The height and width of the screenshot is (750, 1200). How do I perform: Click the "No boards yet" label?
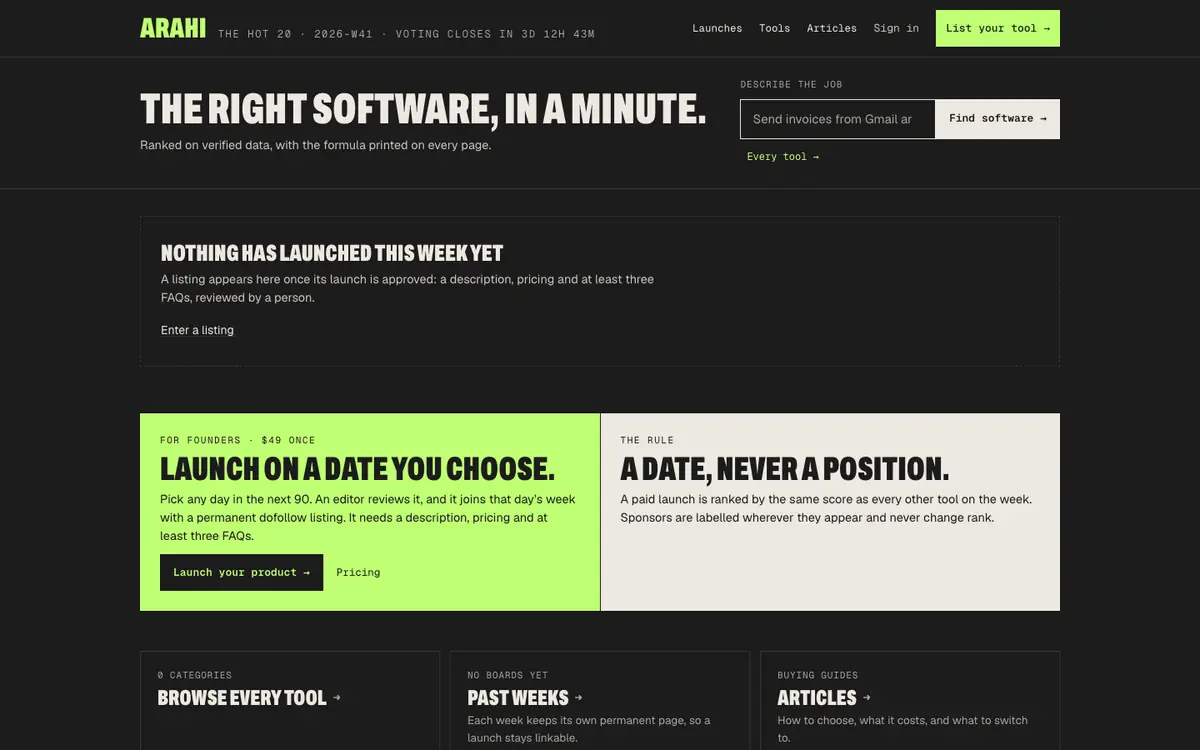click(x=508, y=675)
